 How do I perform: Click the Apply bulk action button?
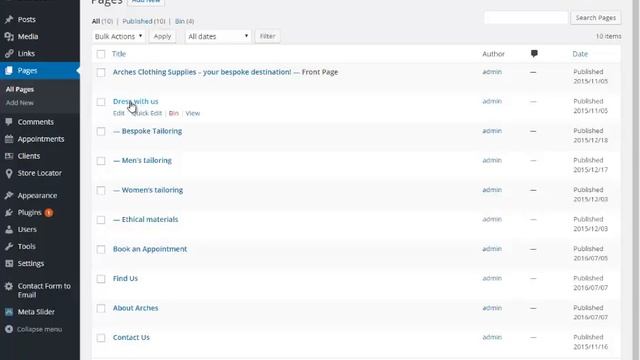162,36
